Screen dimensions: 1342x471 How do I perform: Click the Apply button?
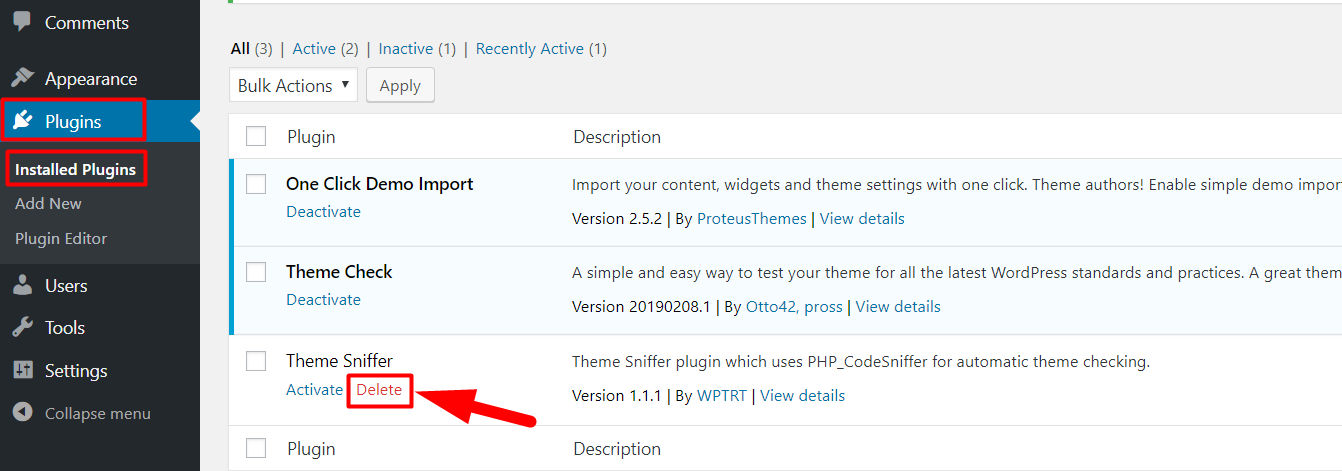pos(400,85)
